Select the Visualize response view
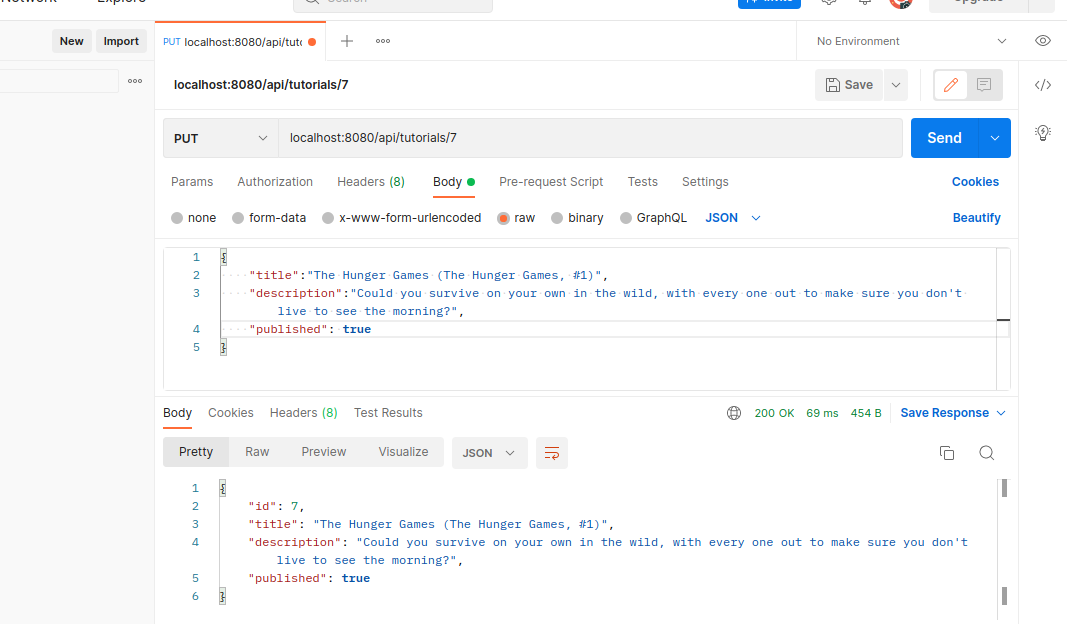Screen dimensions: 1067x624 [x=404, y=452]
